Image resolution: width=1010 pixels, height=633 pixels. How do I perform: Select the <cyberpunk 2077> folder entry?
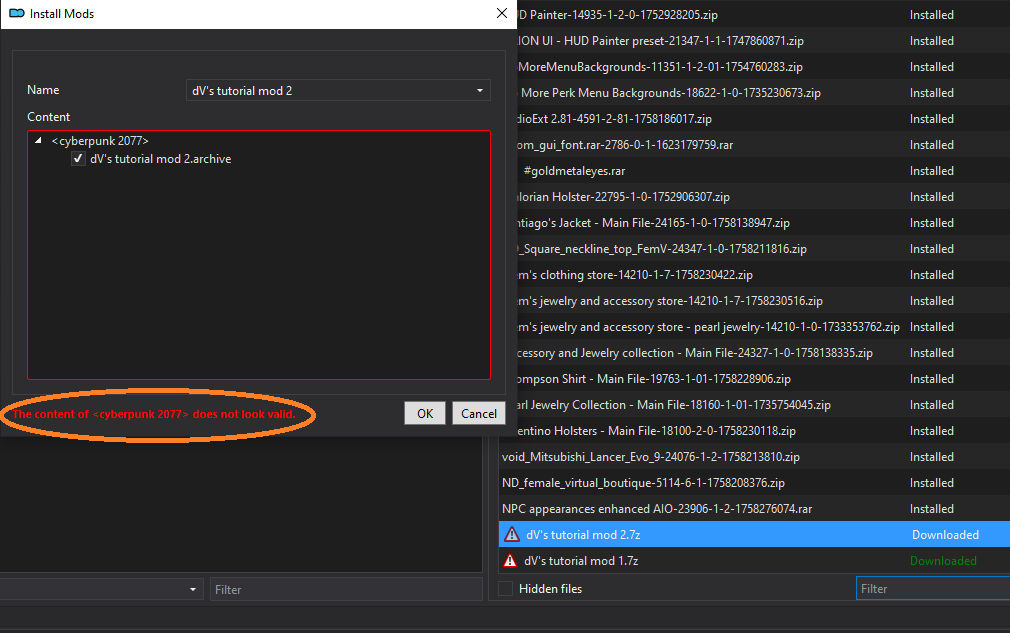click(100, 141)
